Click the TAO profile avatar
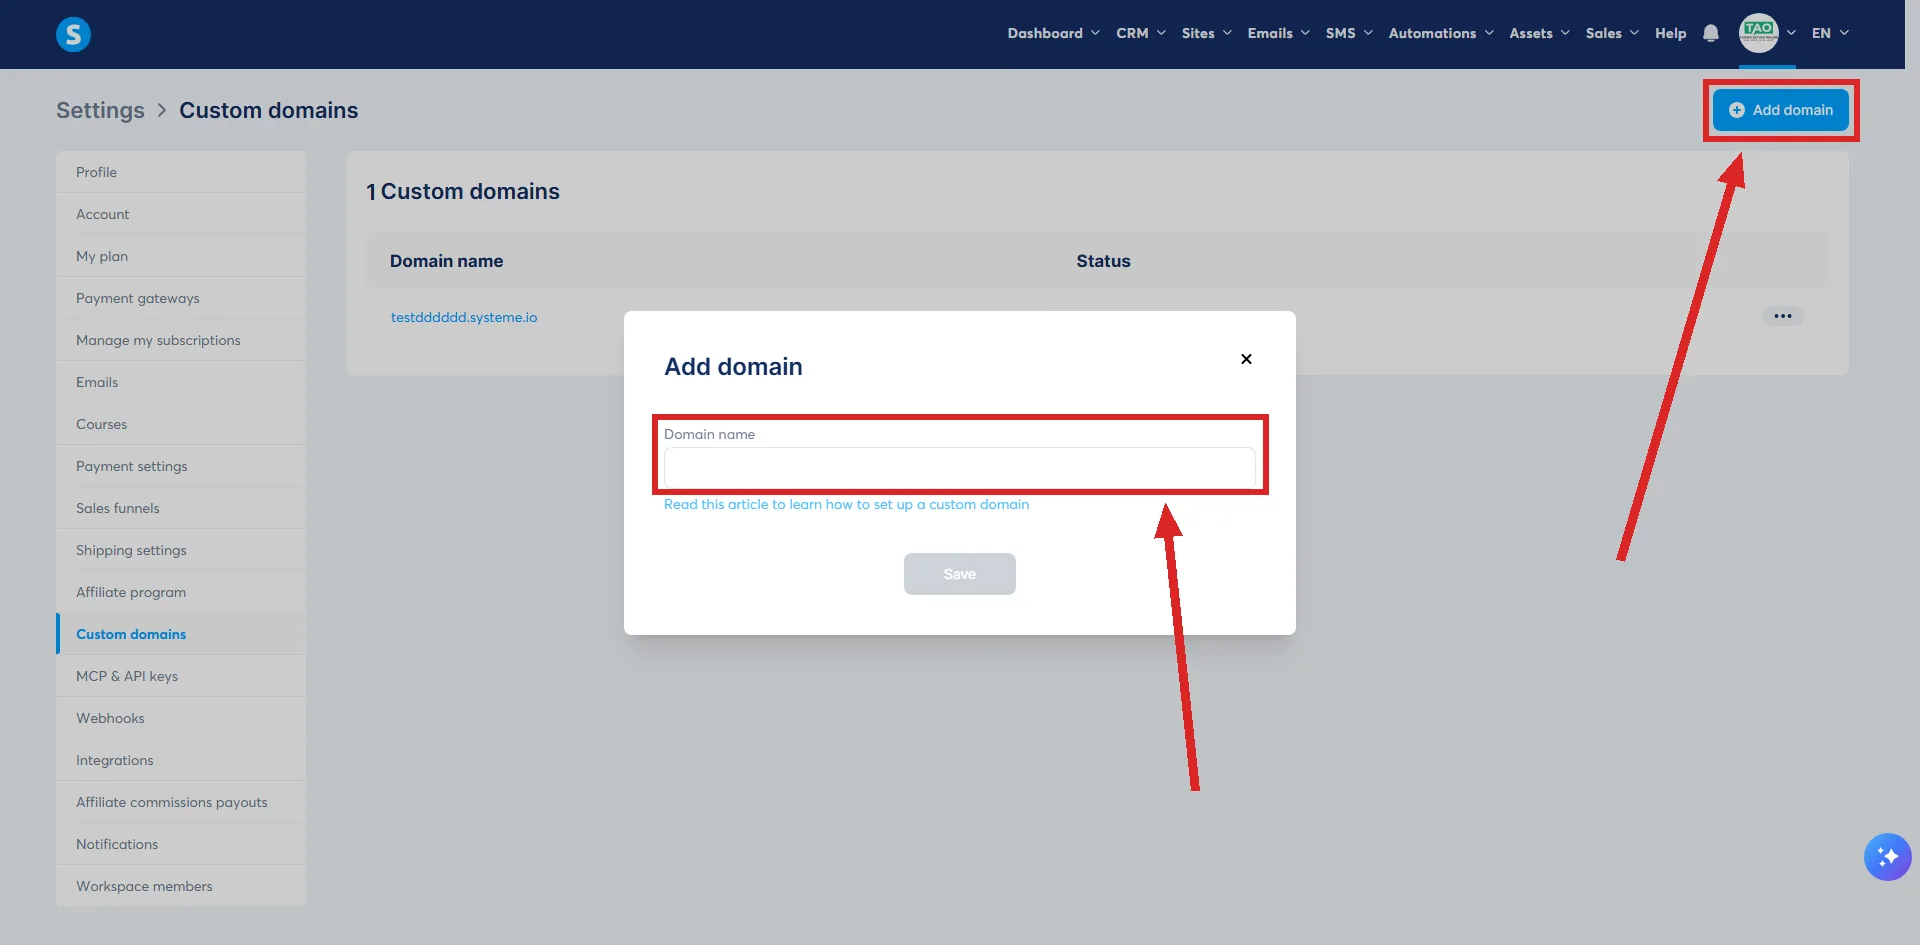The width and height of the screenshot is (1920, 945). tap(1758, 33)
